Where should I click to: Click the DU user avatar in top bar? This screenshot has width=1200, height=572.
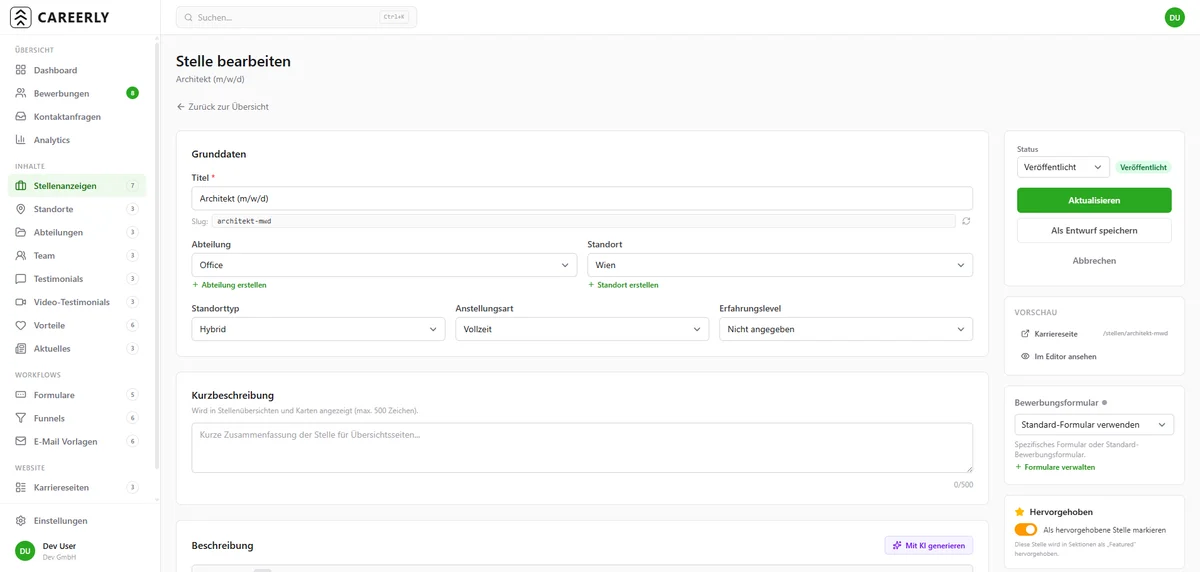click(x=1175, y=17)
